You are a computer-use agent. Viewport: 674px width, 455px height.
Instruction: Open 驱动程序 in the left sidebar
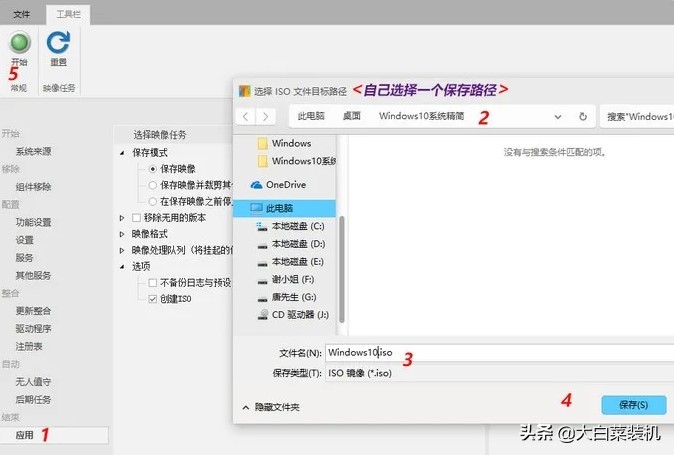[x=34, y=329]
